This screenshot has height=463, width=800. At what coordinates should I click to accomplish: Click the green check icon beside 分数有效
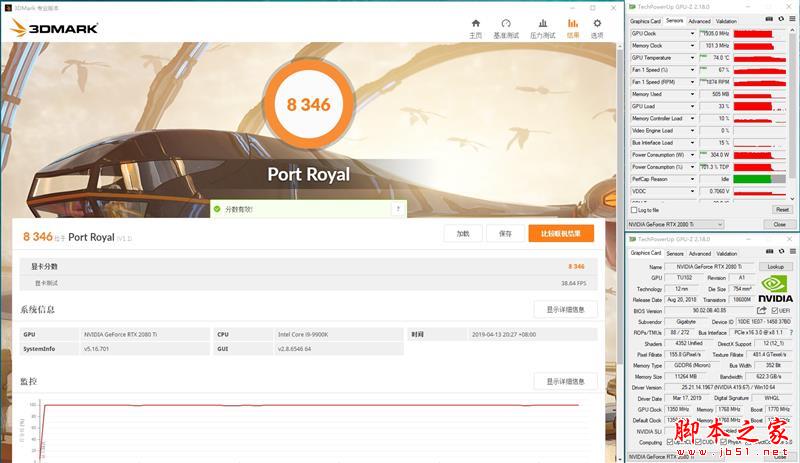217,209
